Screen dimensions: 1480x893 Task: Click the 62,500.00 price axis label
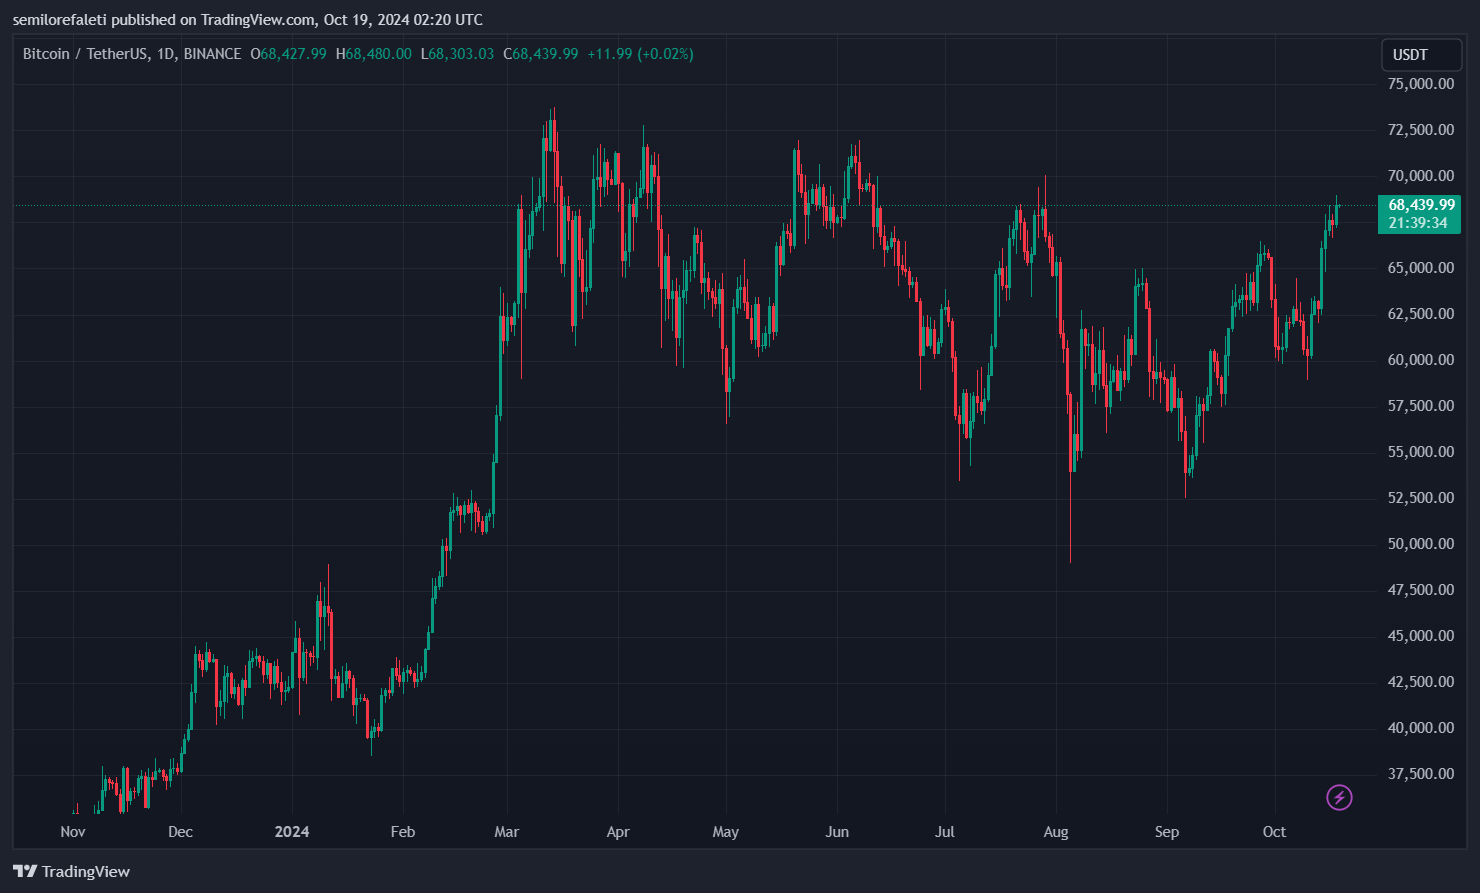pyautogui.click(x=1421, y=314)
